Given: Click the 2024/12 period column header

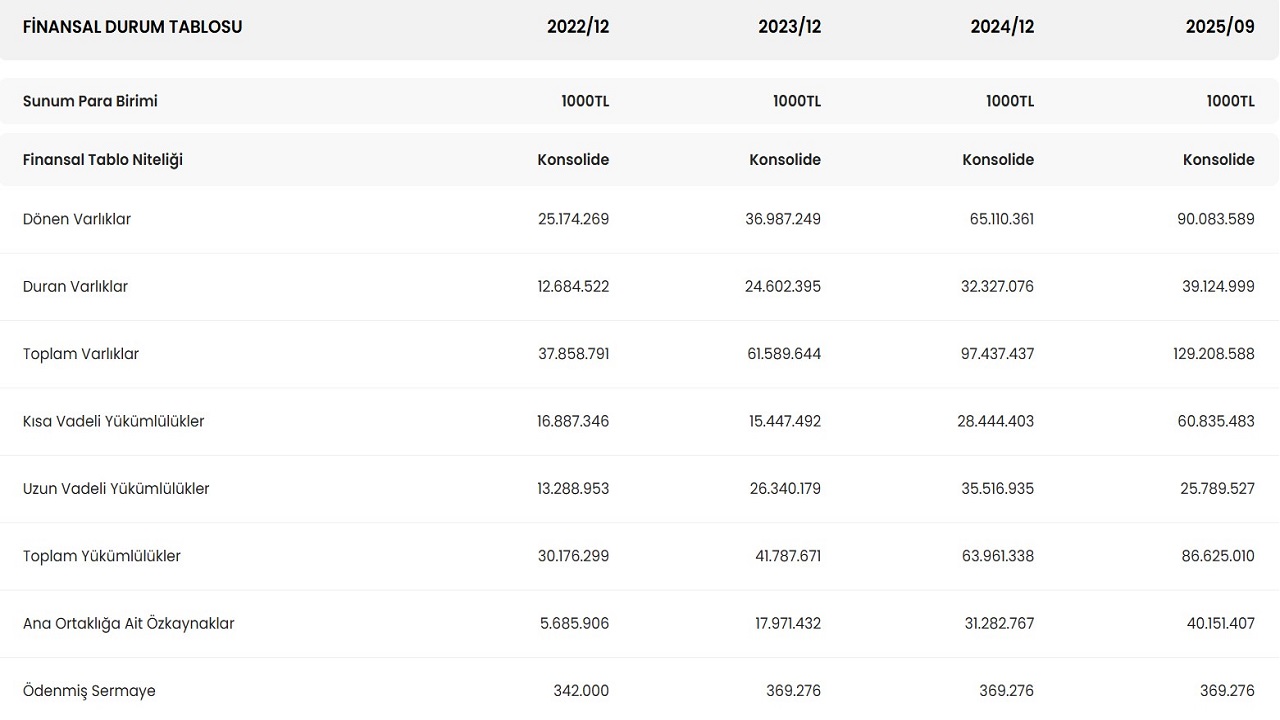Looking at the screenshot, I should [x=1002, y=27].
